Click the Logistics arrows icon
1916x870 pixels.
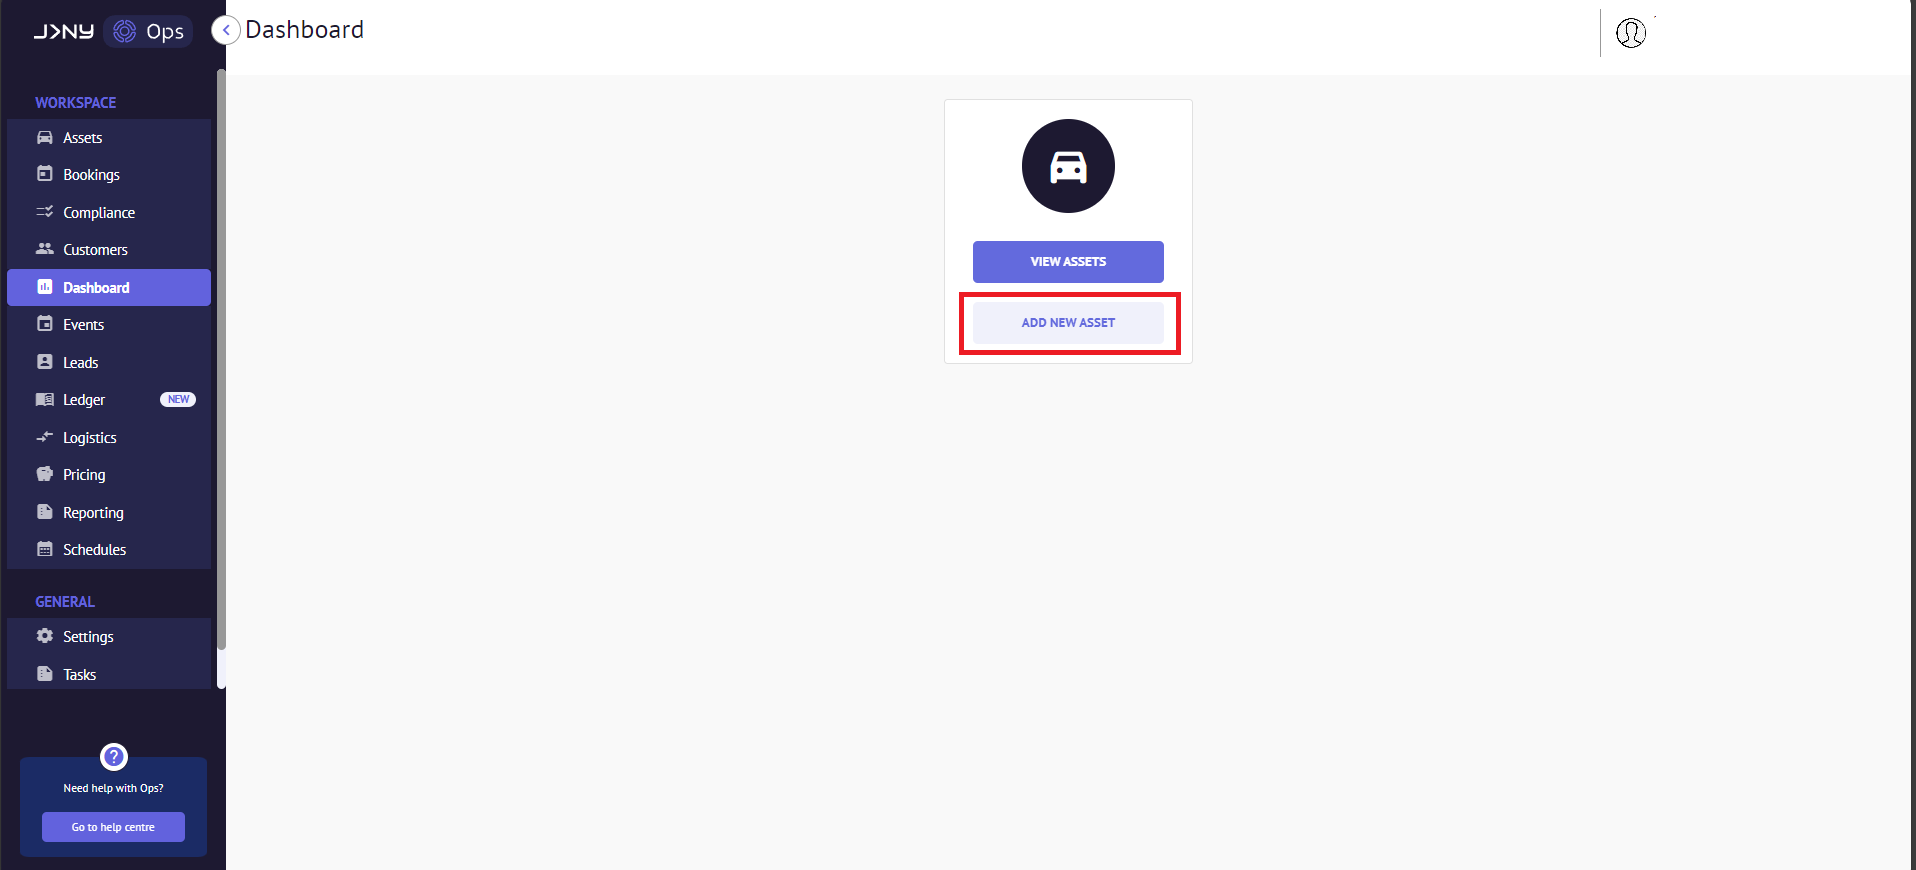(x=45, y=437)
